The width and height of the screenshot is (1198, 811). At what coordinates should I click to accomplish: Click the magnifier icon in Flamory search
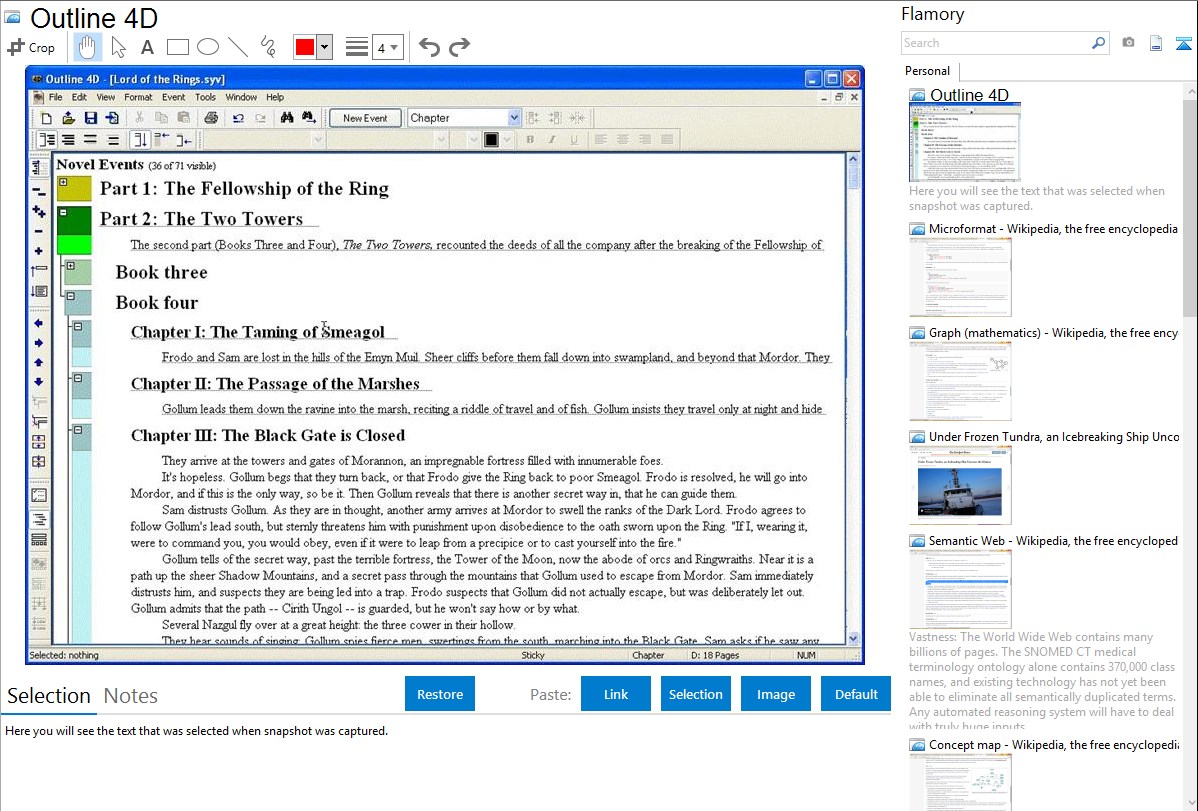(x=1098, y=43)
